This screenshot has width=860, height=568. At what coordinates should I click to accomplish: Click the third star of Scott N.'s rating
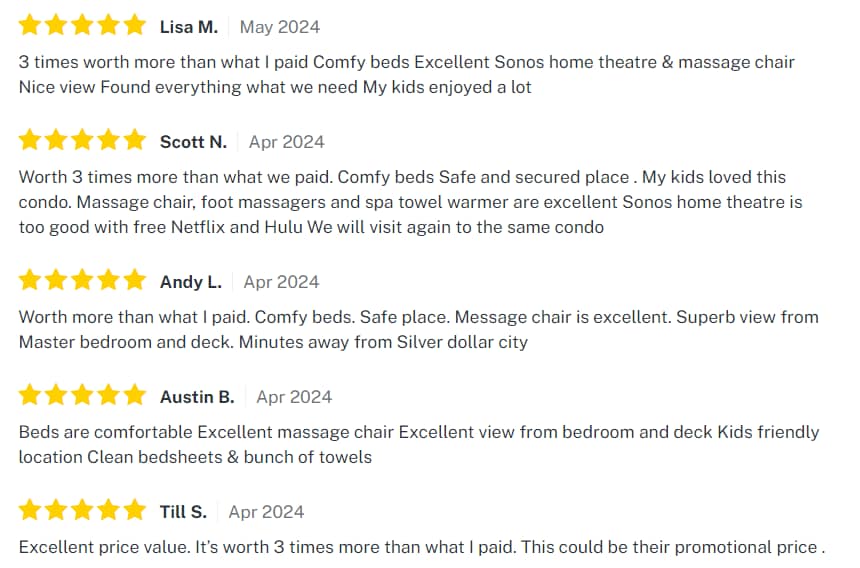pos(82,141)
